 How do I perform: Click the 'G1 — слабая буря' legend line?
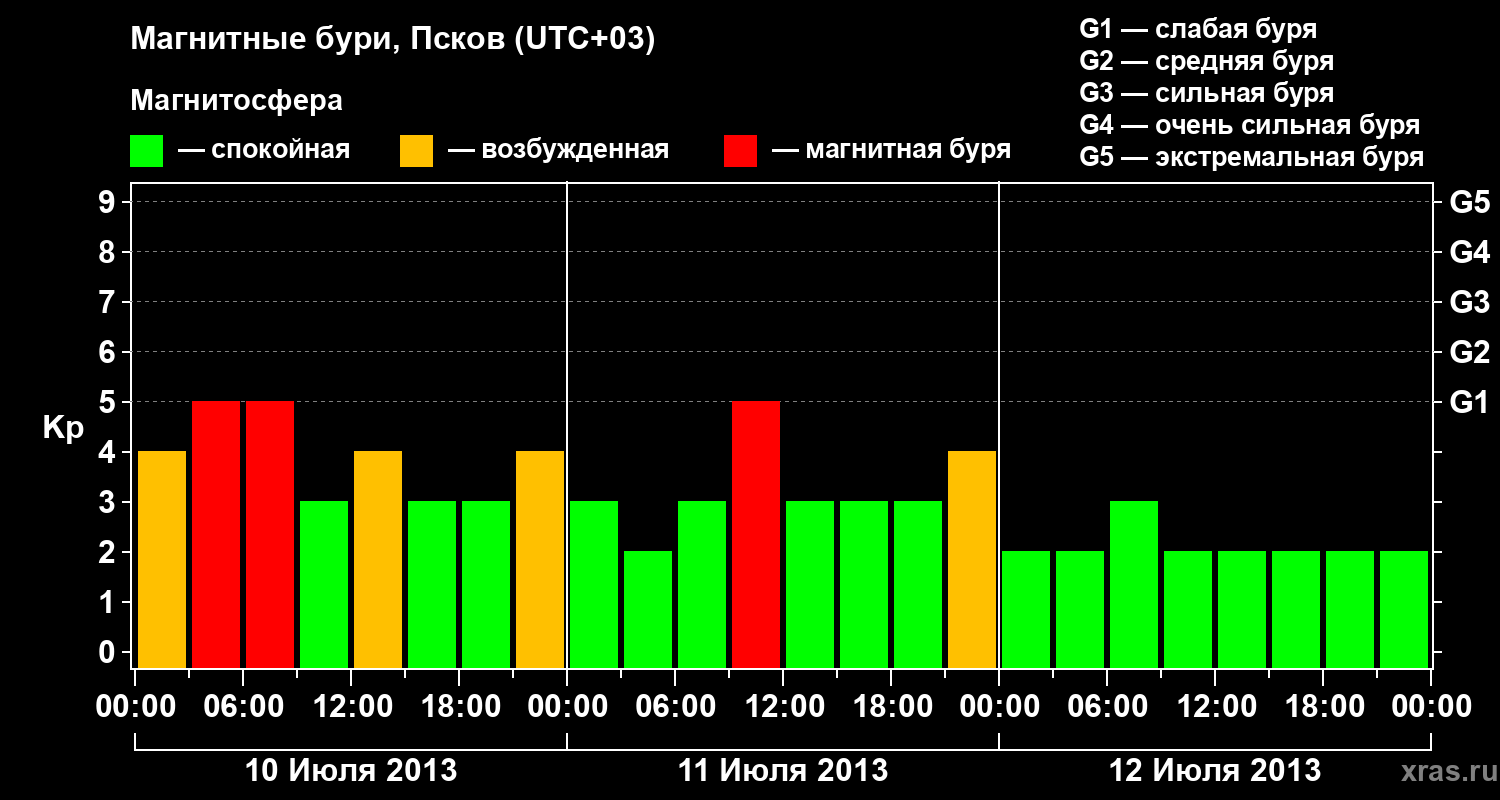coord(1198,28)
